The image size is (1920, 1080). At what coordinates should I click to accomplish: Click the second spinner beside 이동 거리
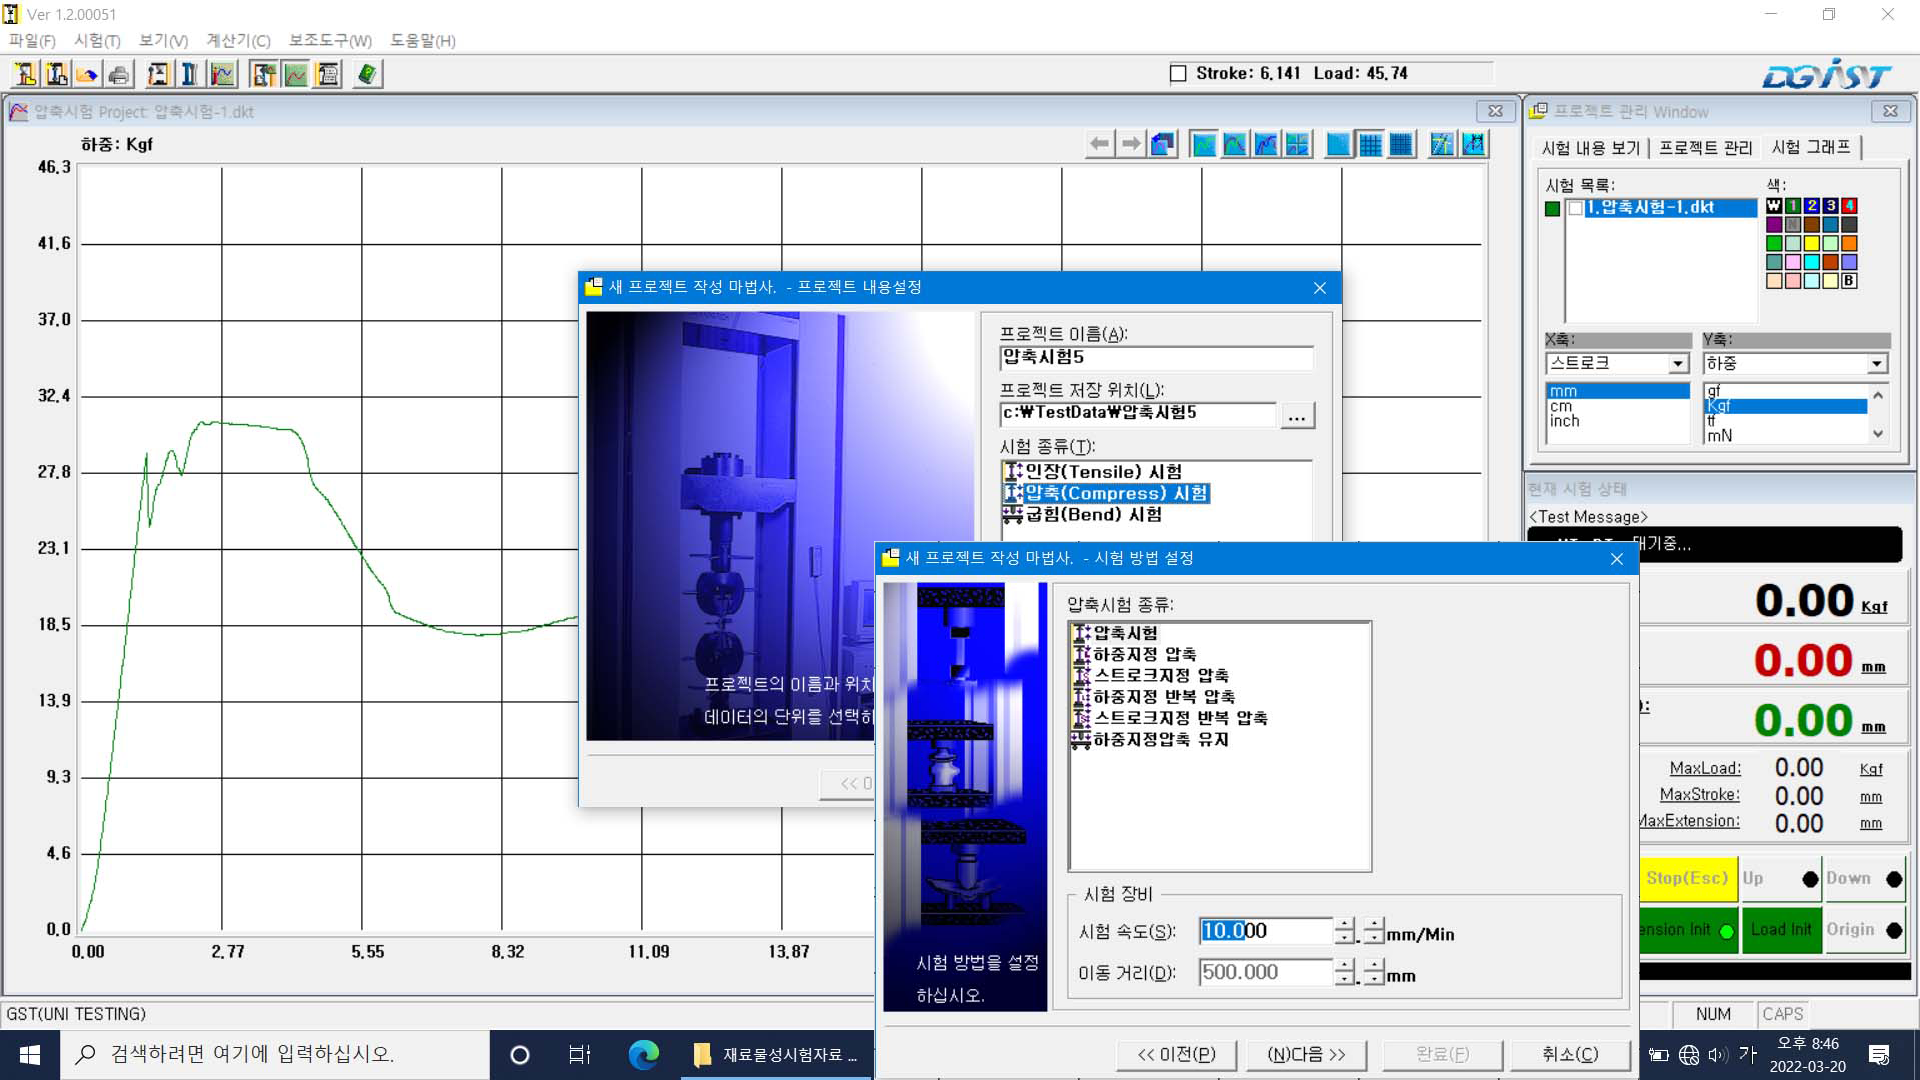point(1374,972)
